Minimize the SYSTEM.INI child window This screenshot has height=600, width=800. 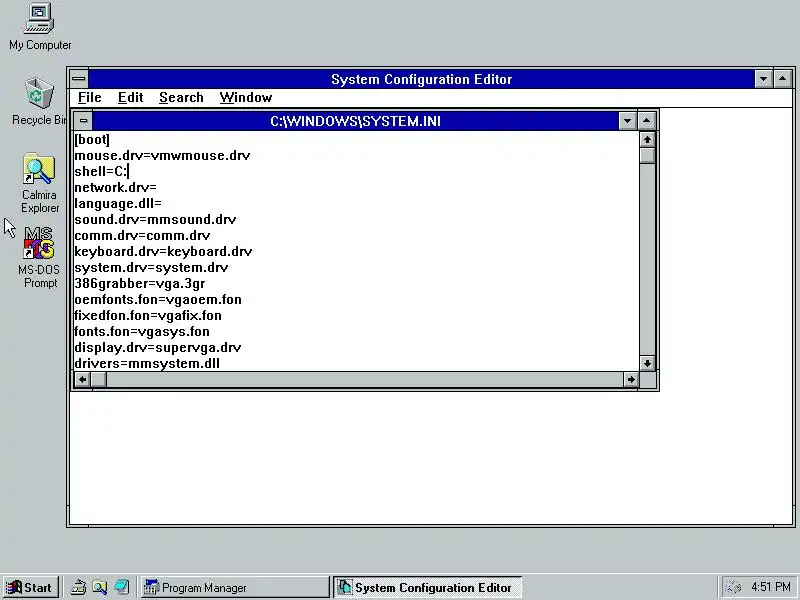point(628,121)
